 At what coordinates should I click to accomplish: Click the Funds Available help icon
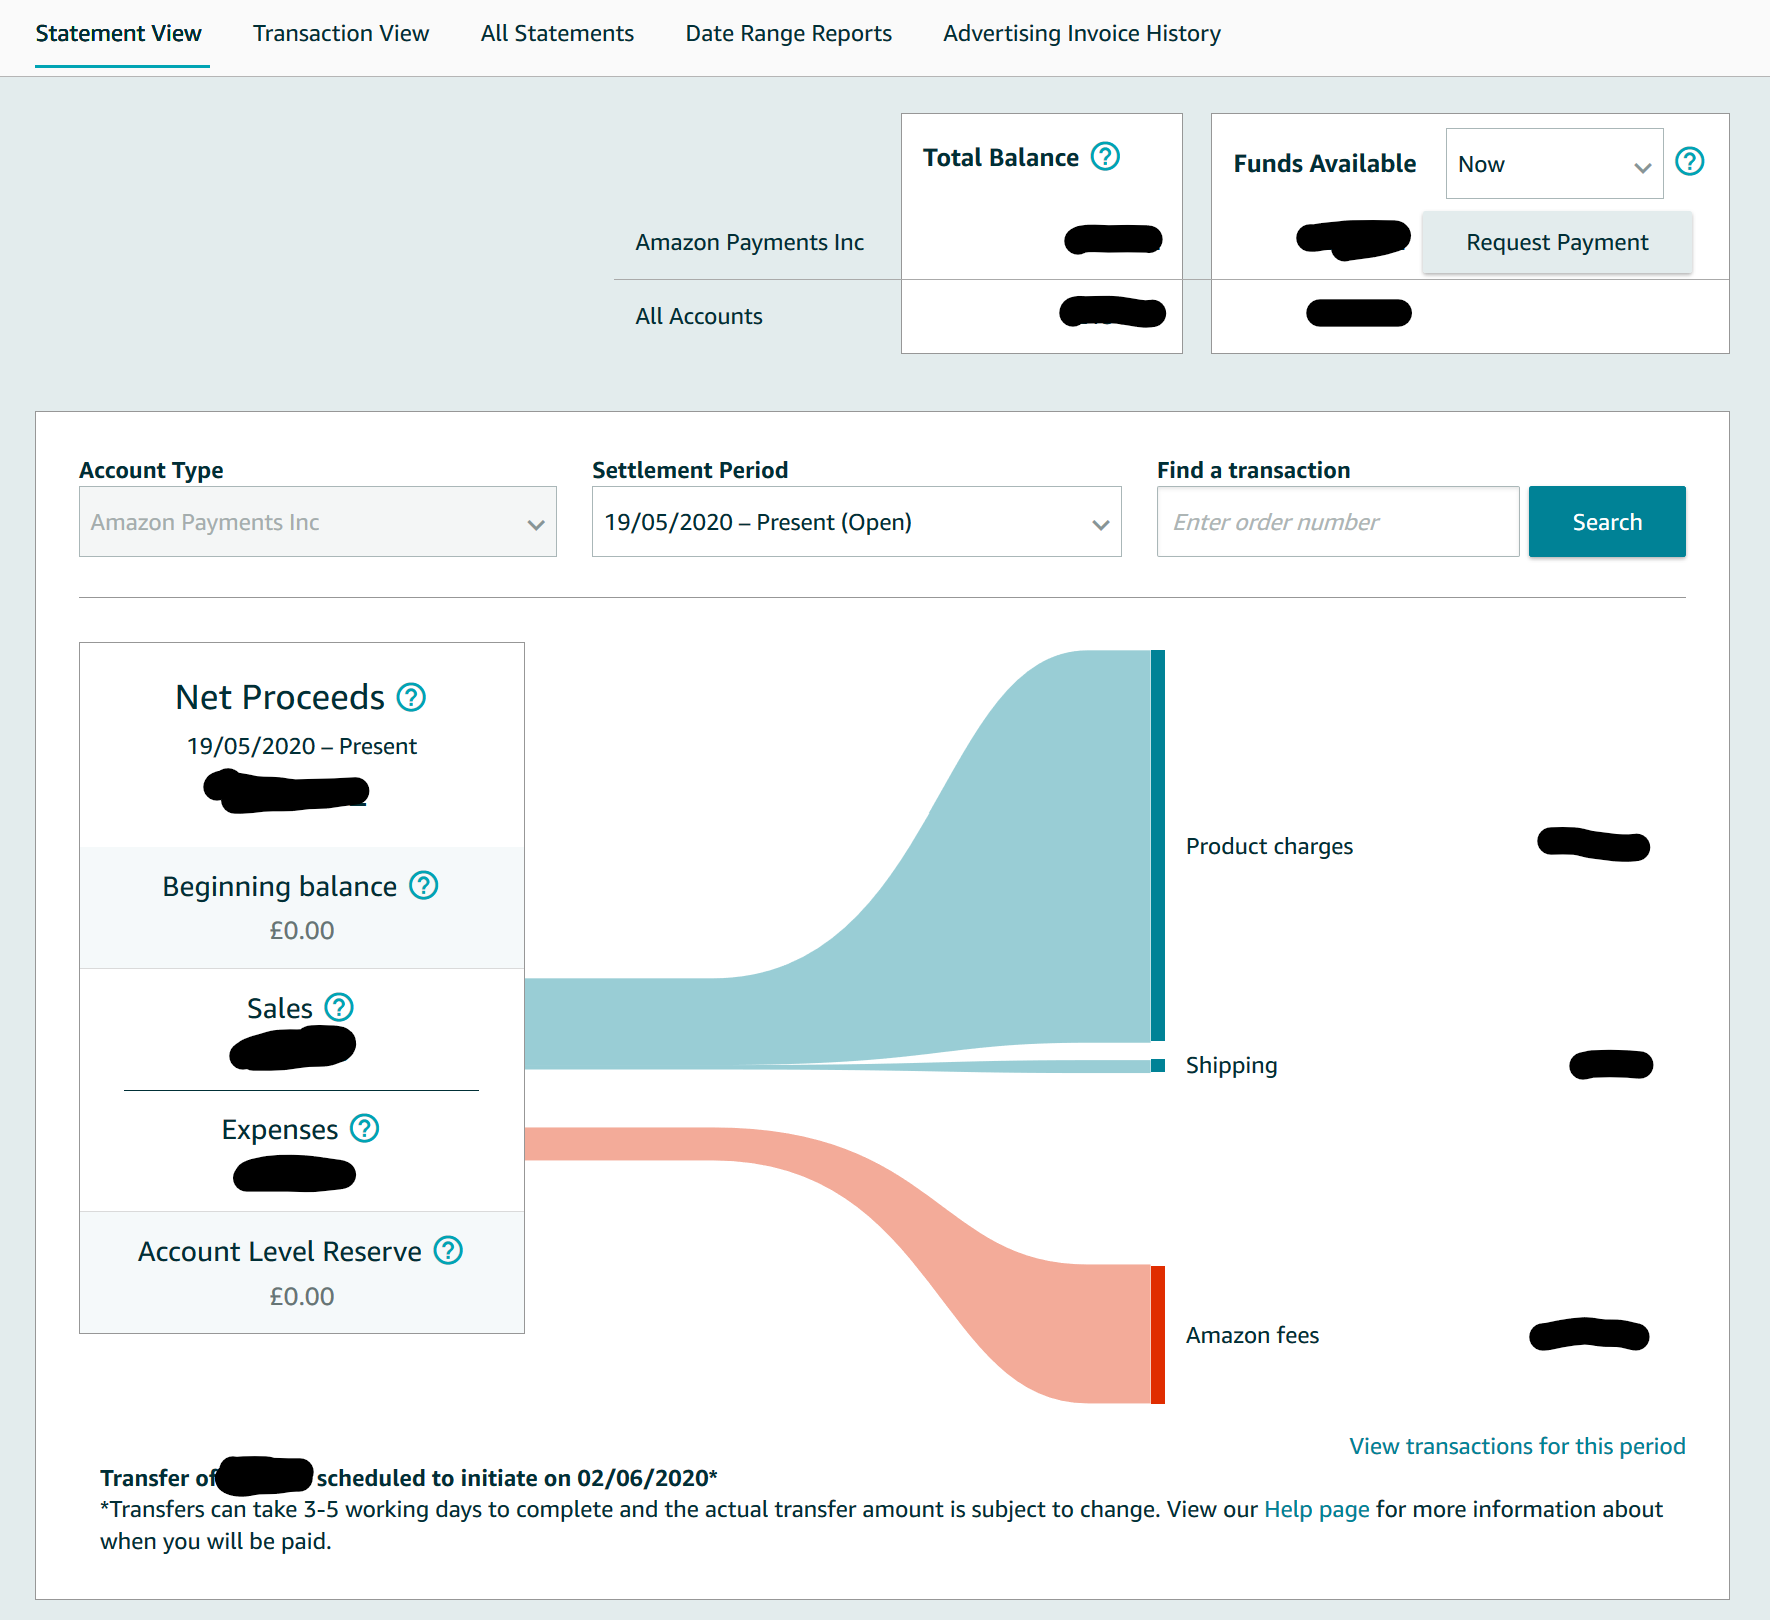click(x=1689, y=162)
